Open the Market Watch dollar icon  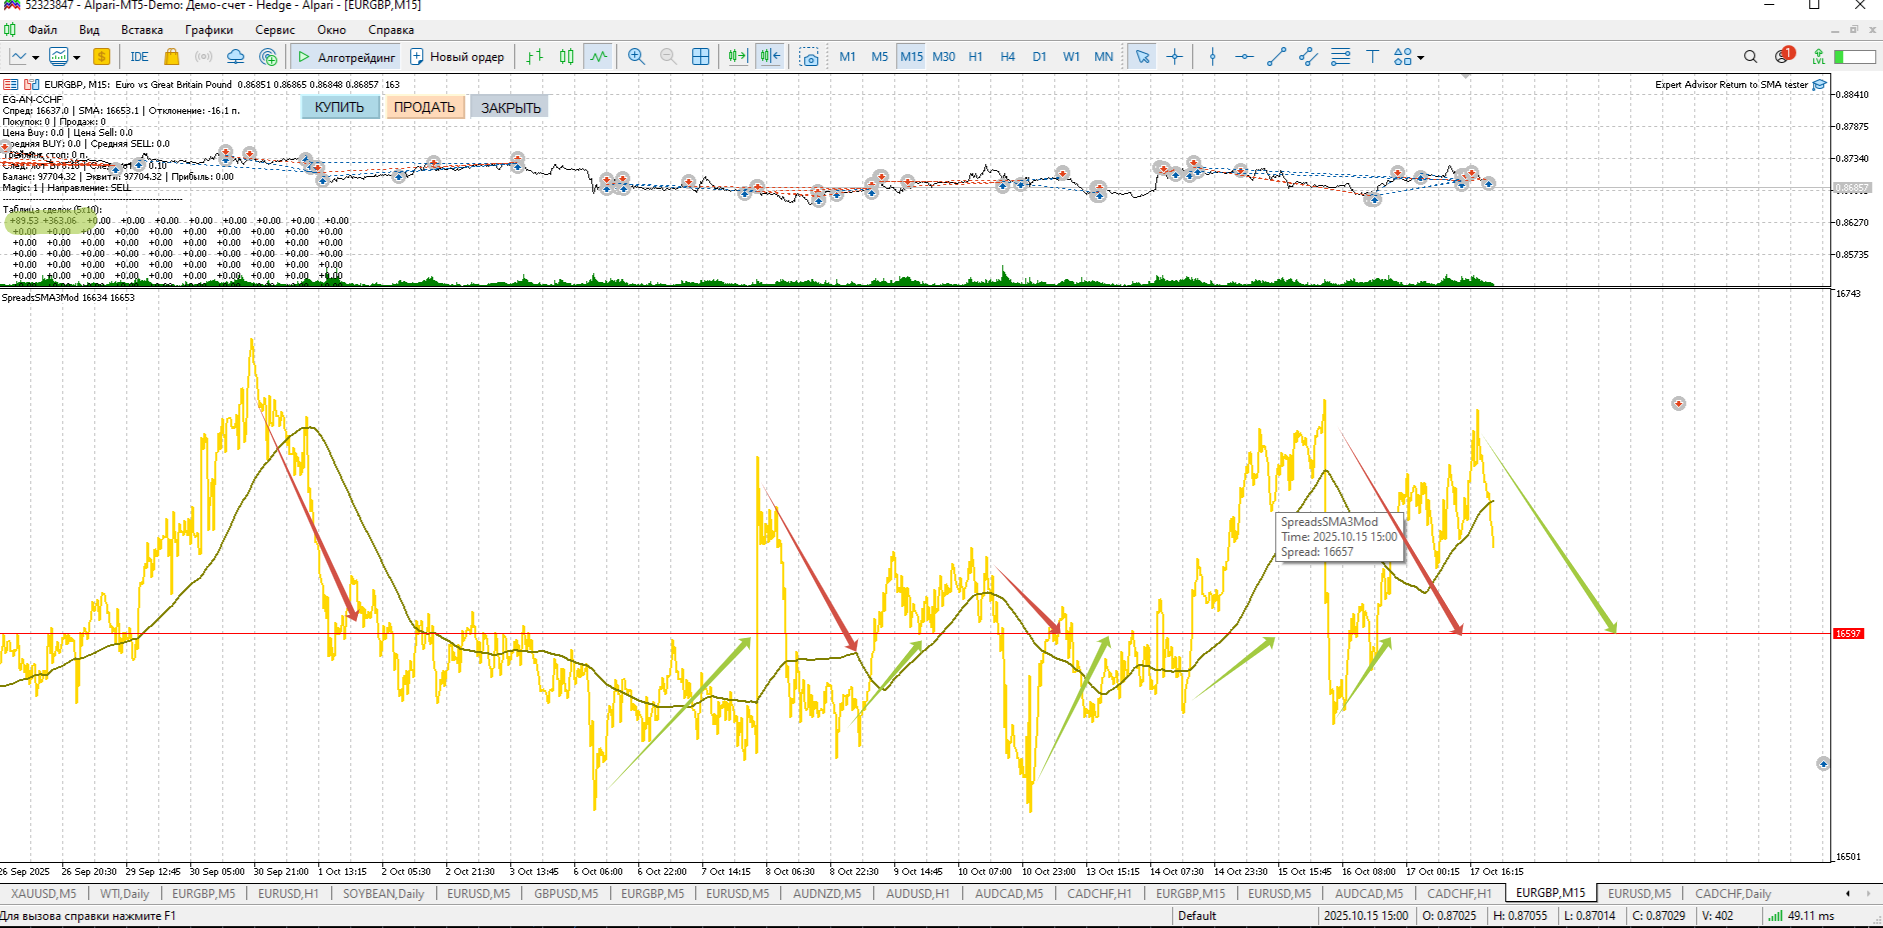click(x=101, y=57)
